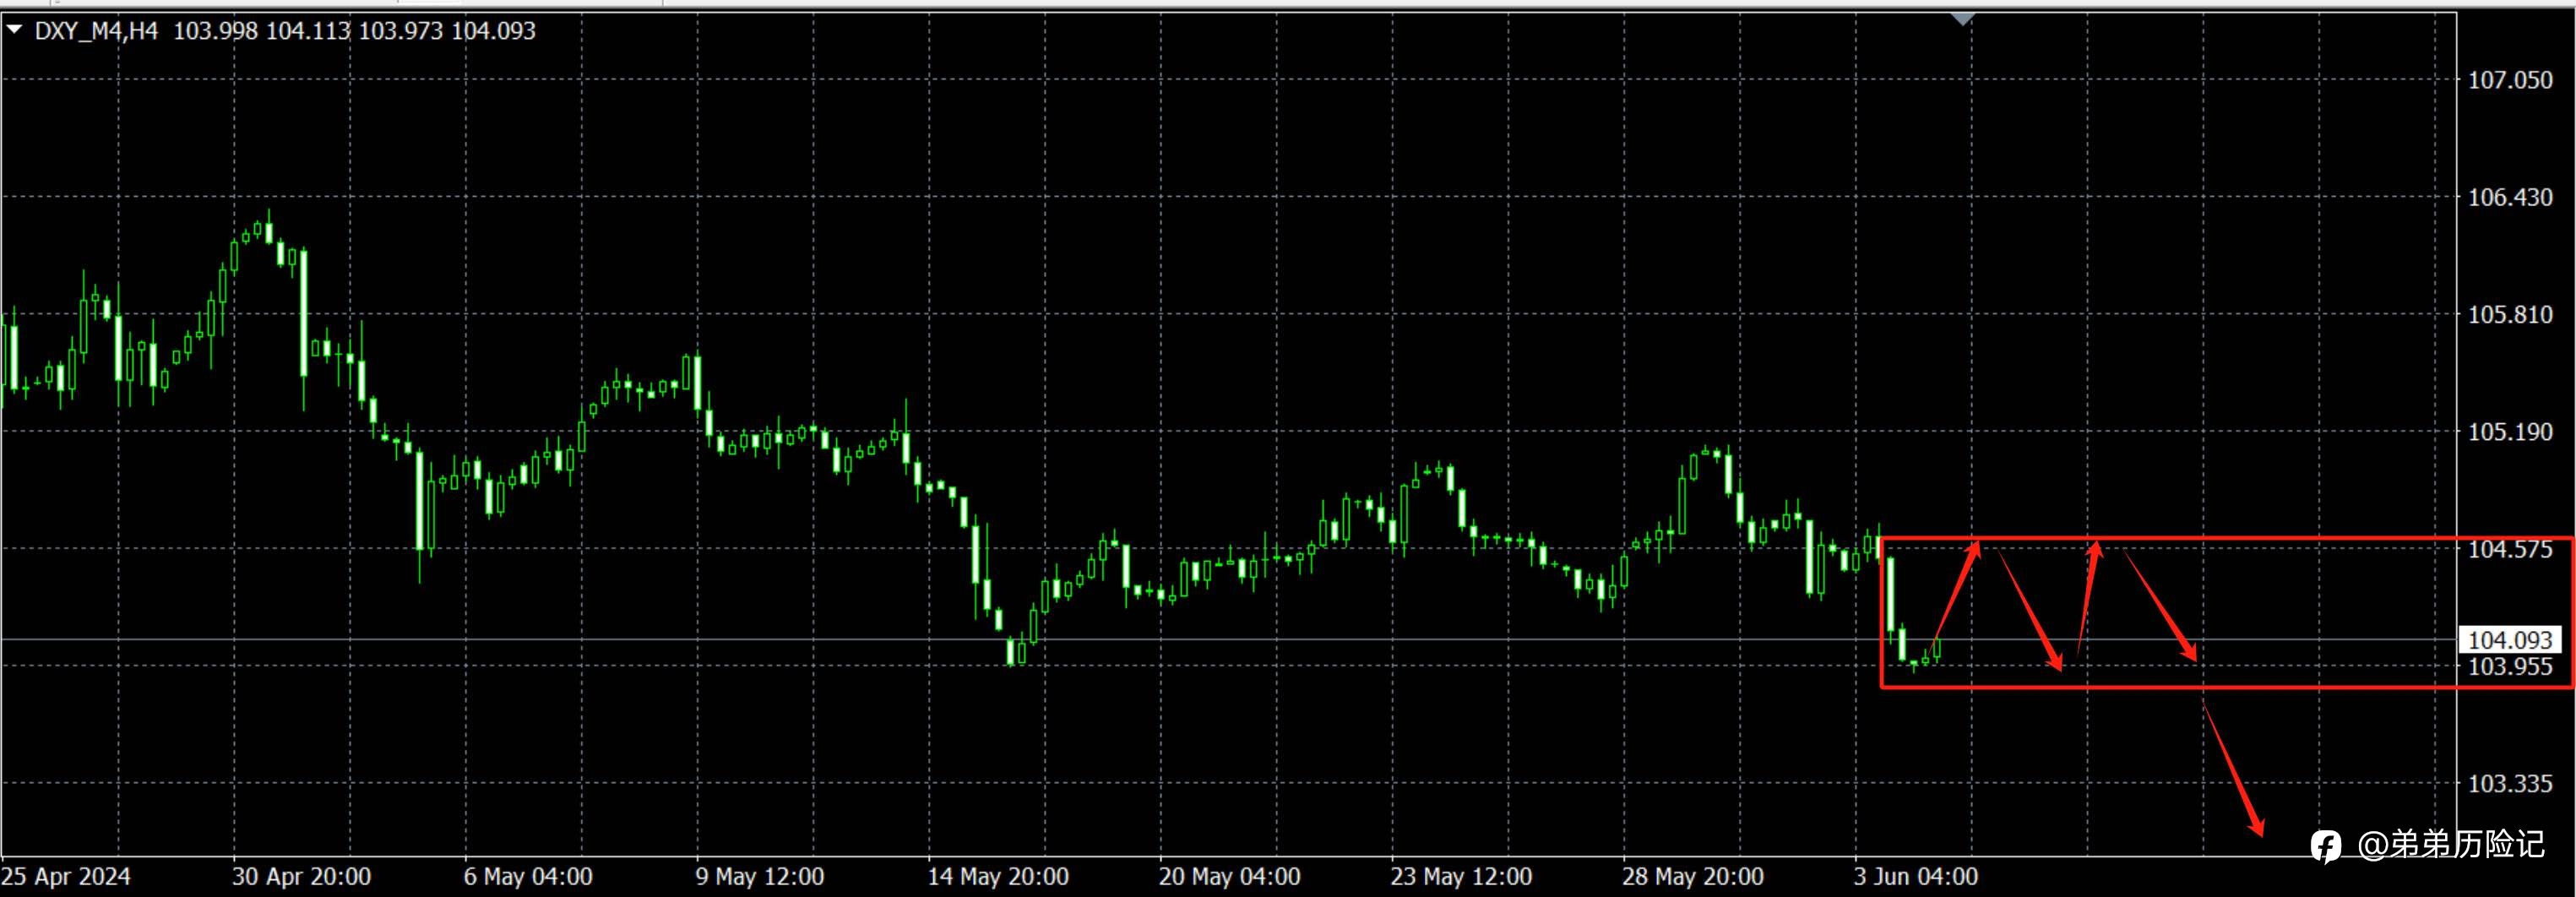The image size is (2576, 897).
Task: Click the DXY_M4,H4 symbol title text
Action: pos(96,31)
